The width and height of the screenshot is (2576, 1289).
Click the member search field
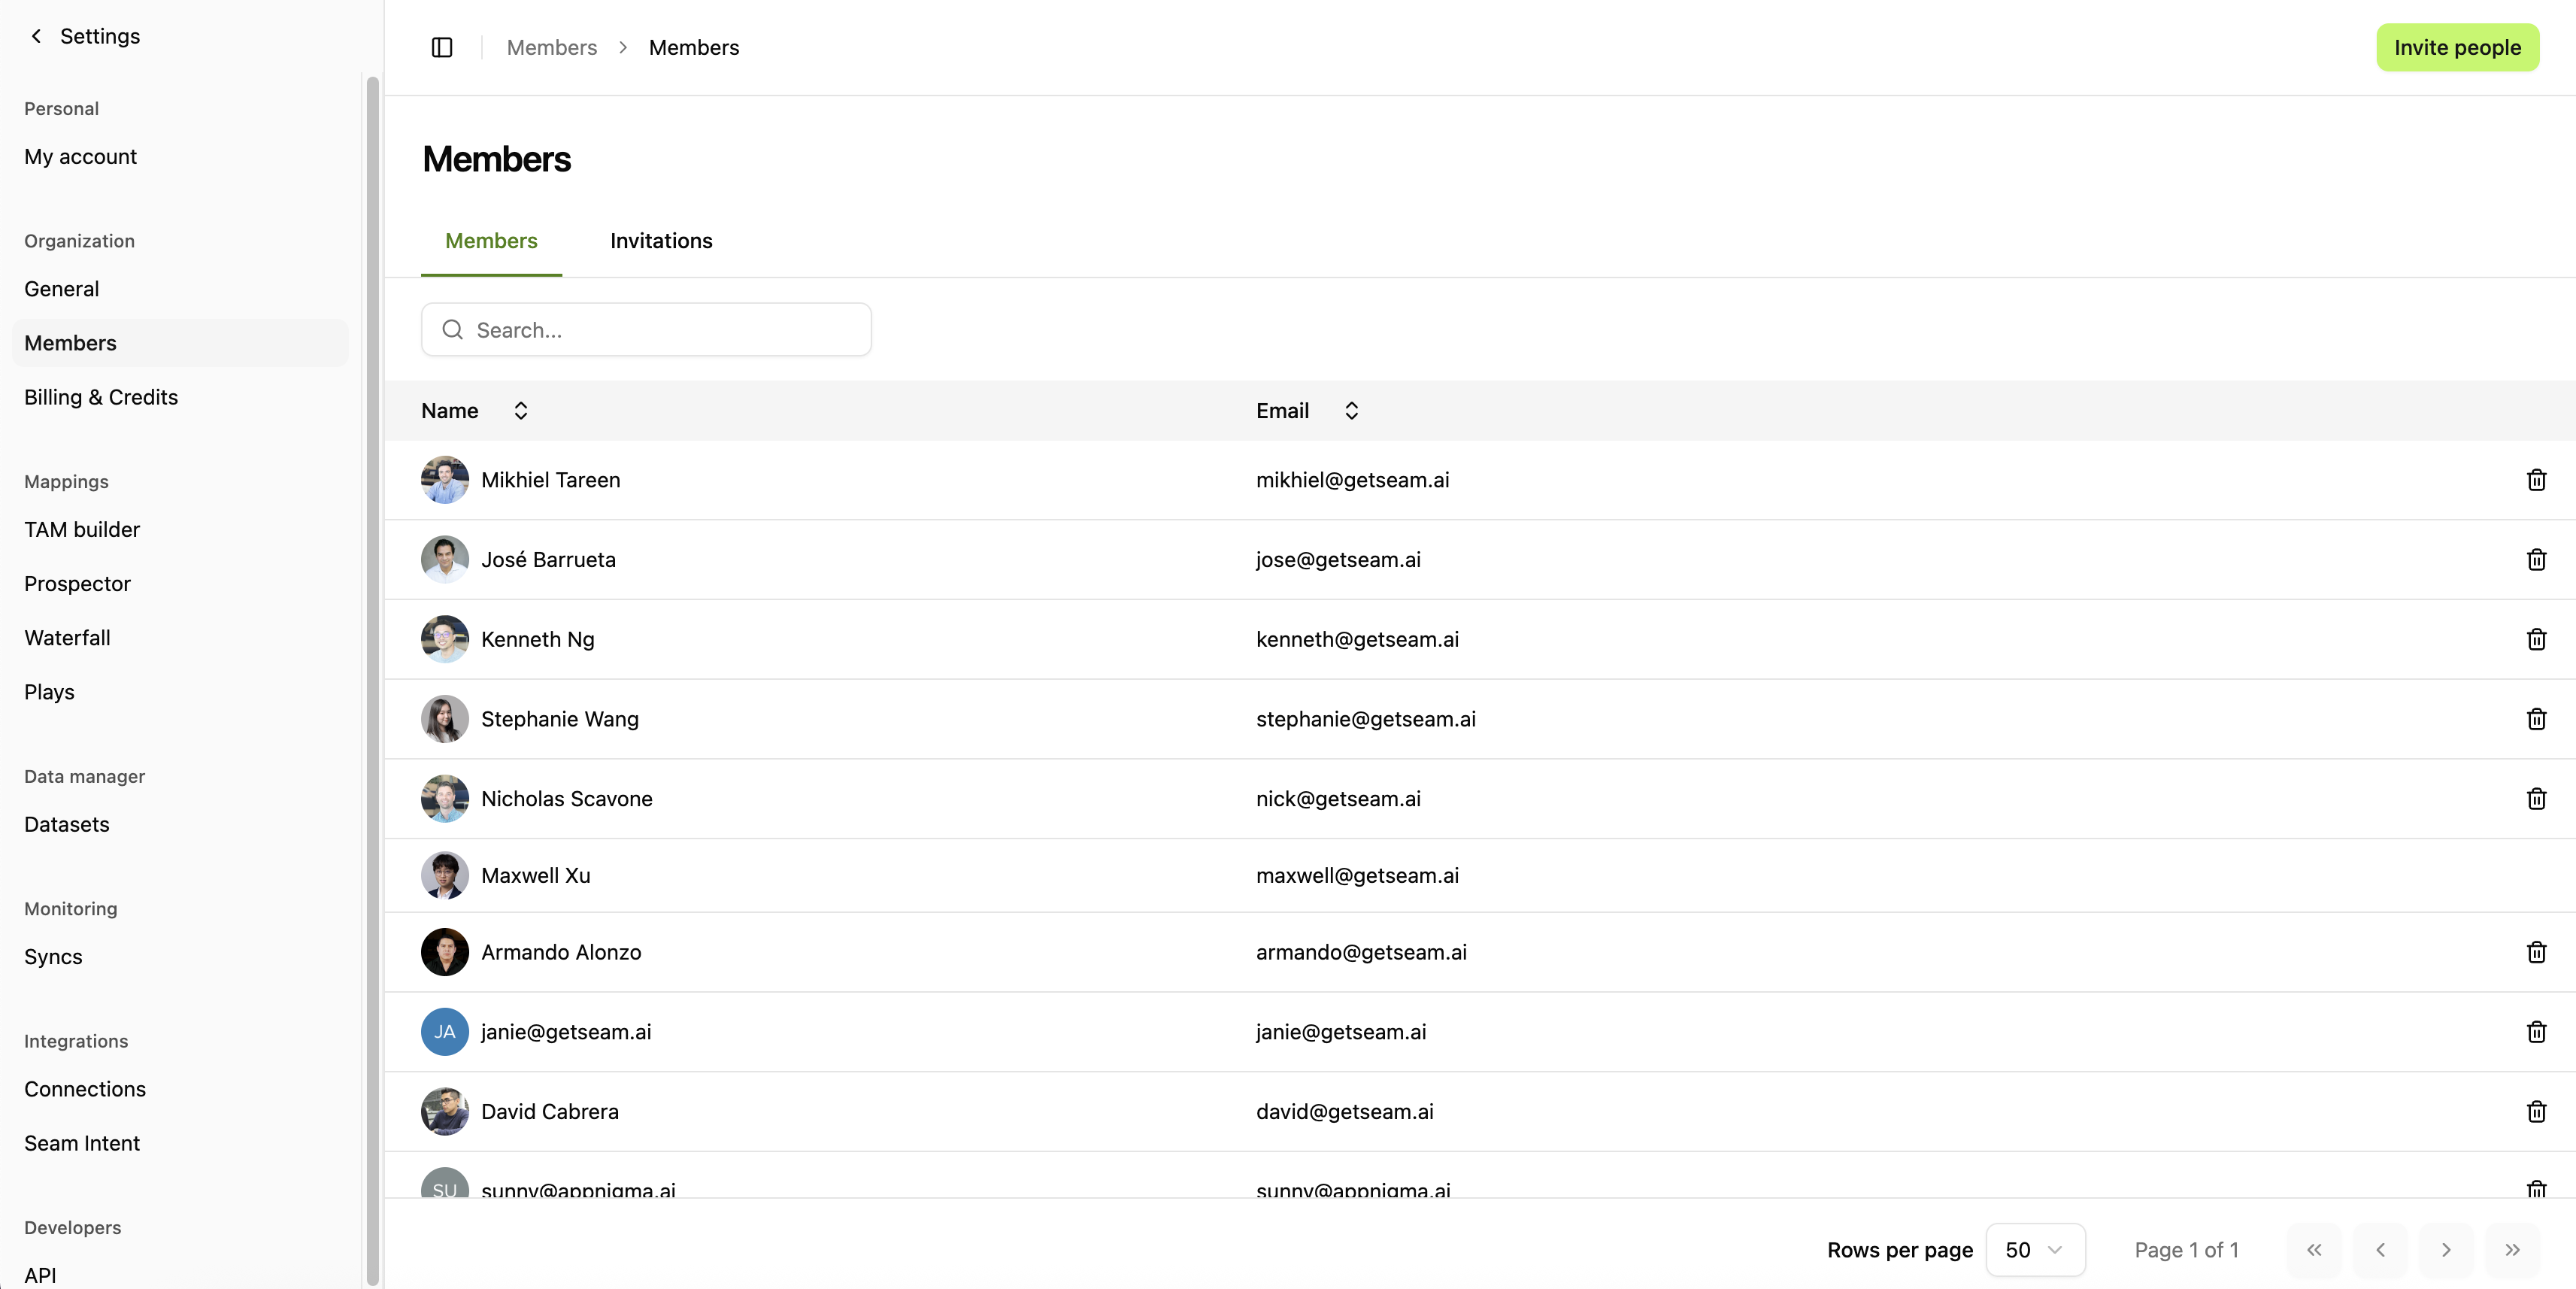tap(646, 330)
